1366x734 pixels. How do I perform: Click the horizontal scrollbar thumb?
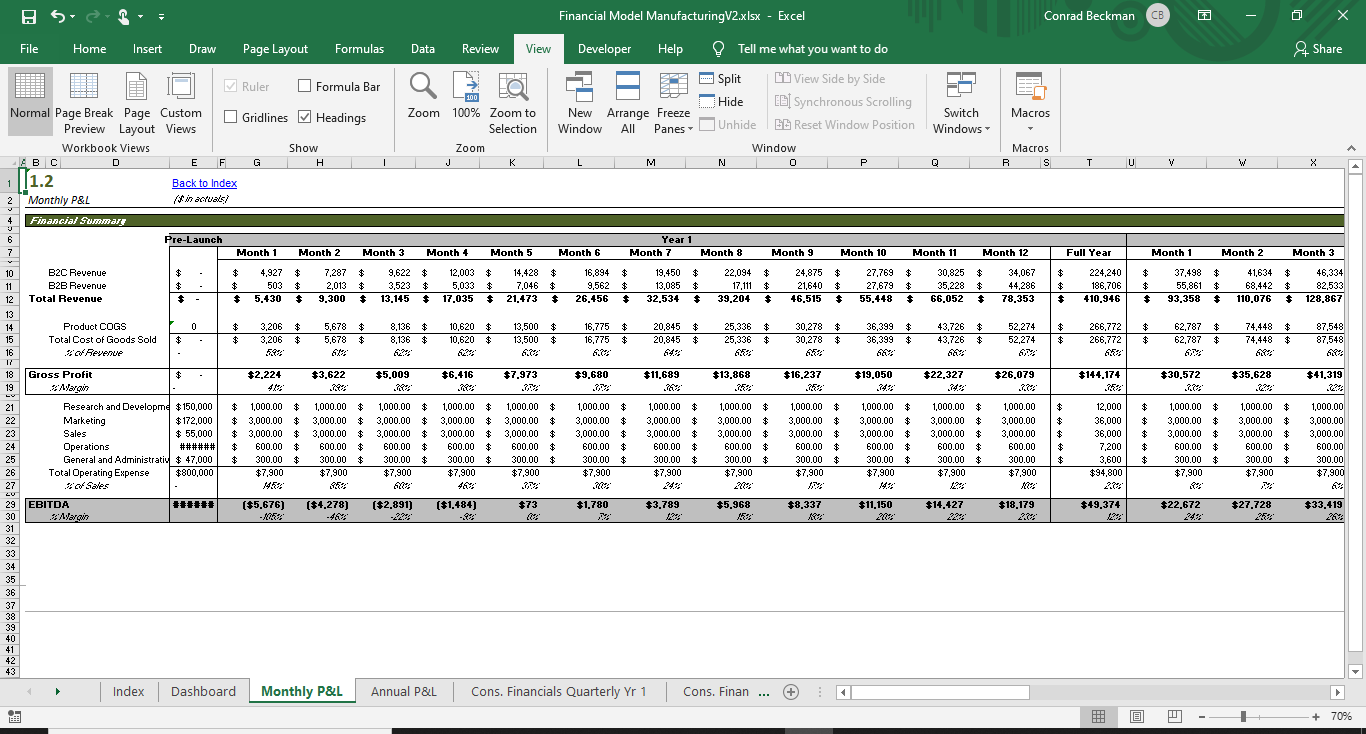(940, 691)
